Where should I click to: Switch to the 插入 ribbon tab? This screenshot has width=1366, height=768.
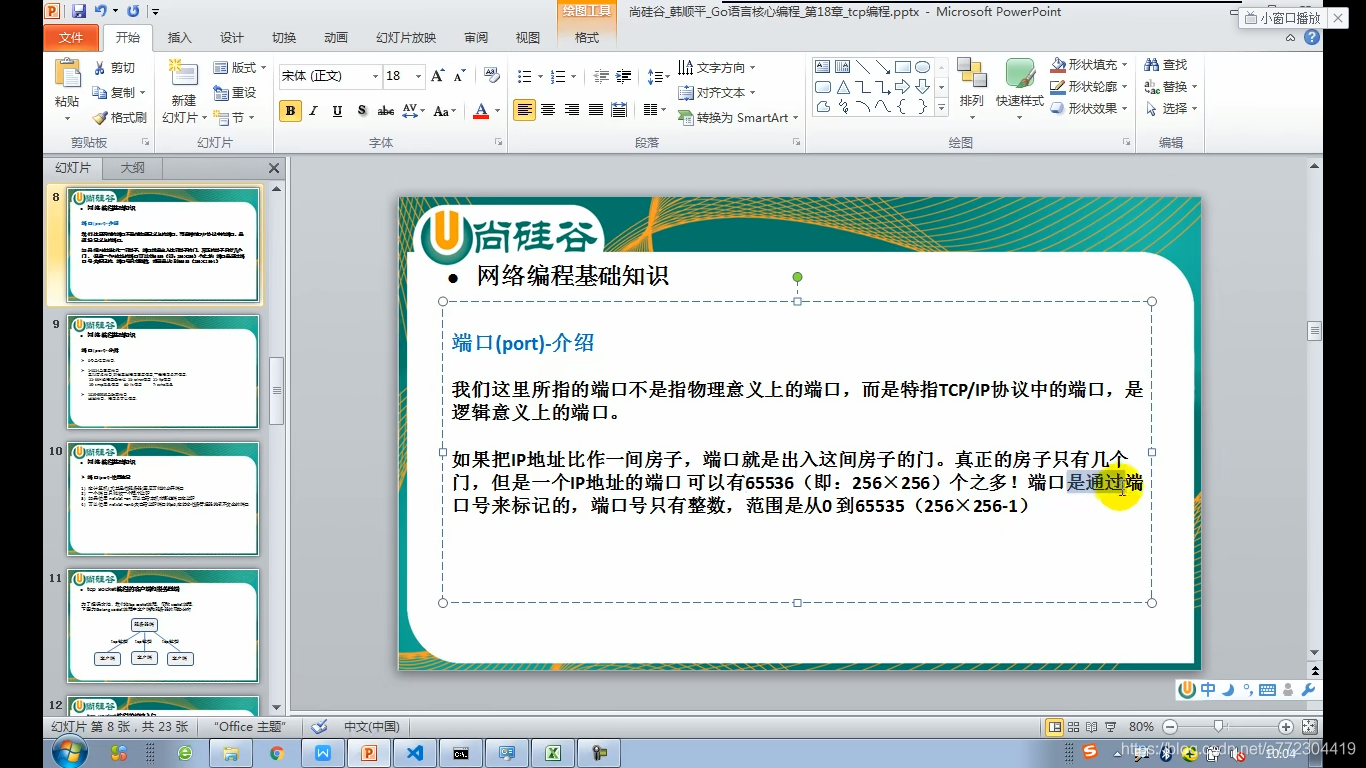click(x=180, y=38)
